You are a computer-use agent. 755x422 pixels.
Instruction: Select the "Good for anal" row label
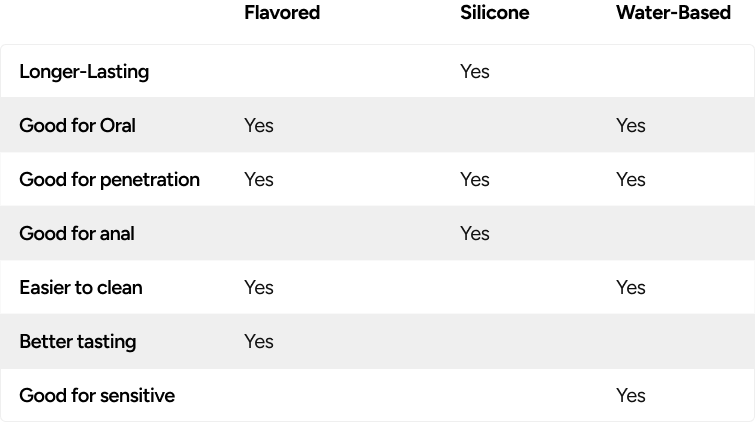coord(76,234)
